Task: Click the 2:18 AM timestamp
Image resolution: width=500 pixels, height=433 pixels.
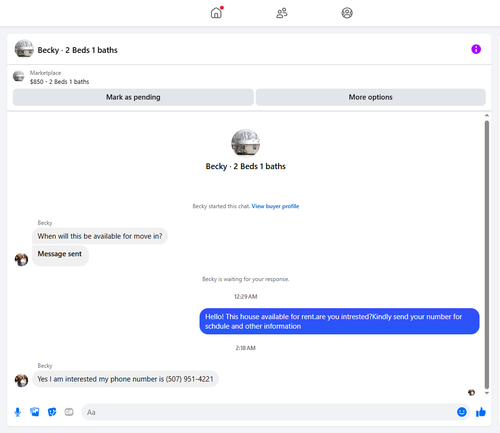Action: tap(246, 348)
